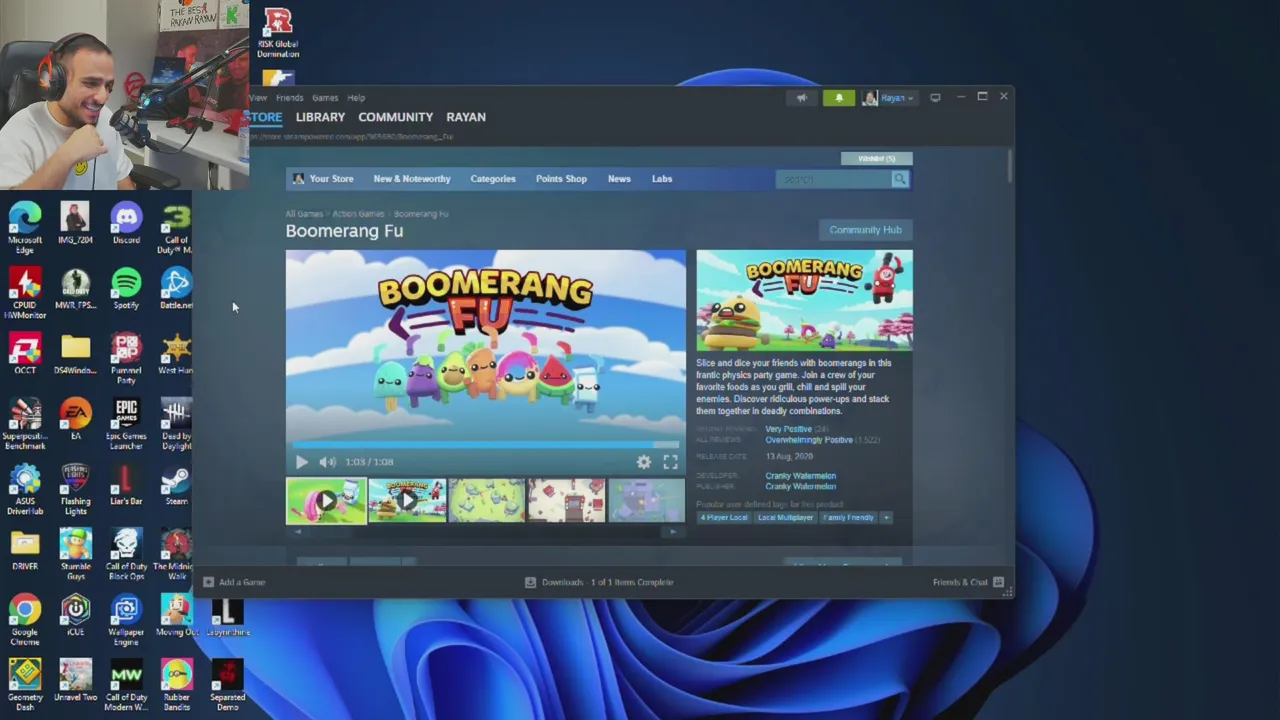Expand the Categories store menu

(x=493, y=179)
